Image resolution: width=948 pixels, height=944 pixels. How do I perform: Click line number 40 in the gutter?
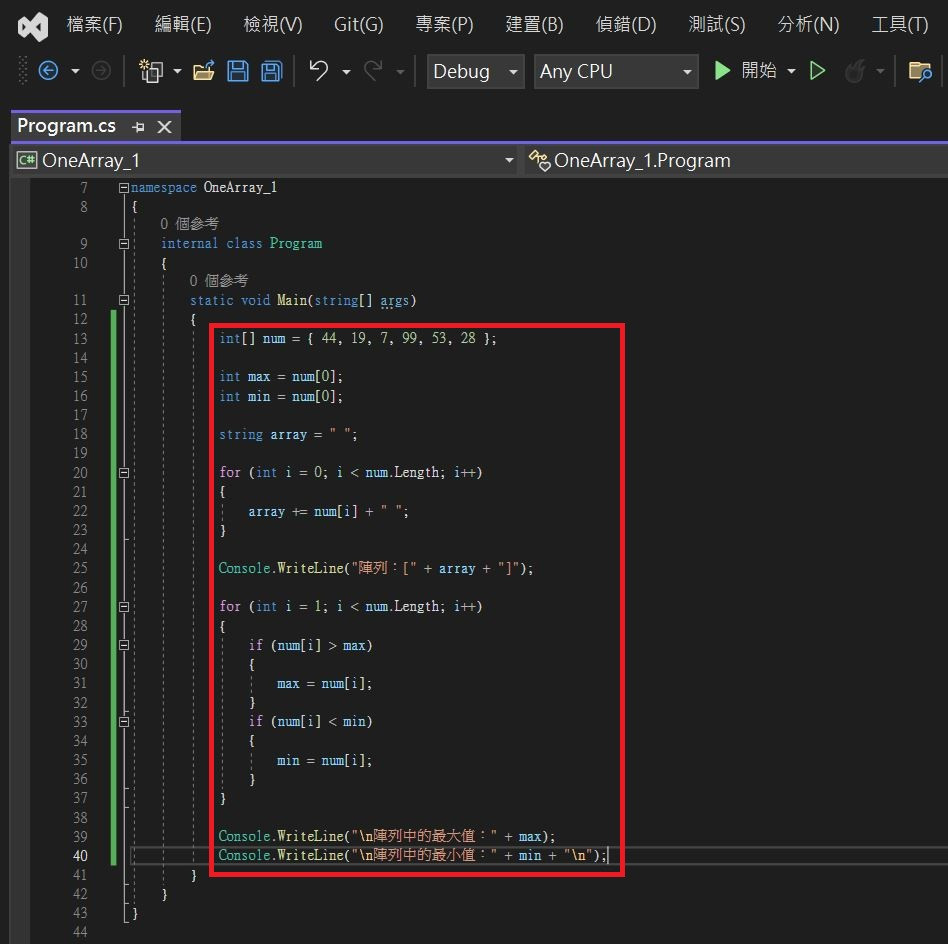click(x=80, y=856)
